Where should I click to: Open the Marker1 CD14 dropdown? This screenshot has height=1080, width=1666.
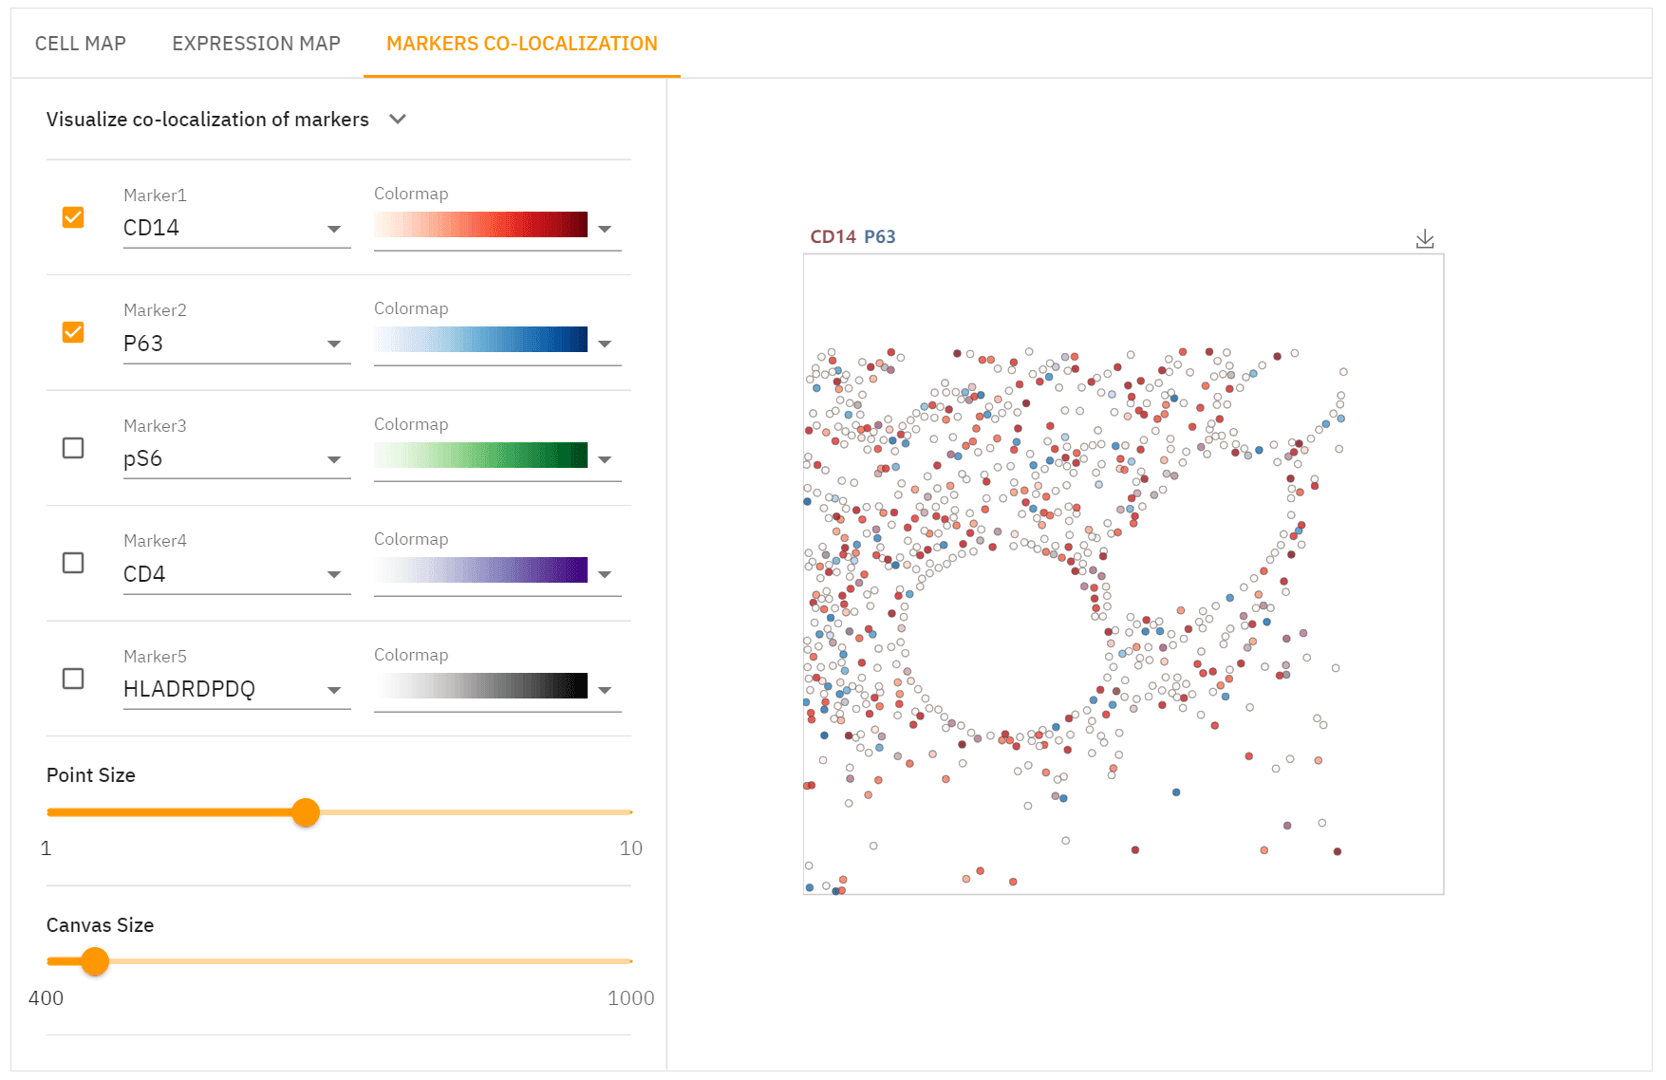[237, 228]
